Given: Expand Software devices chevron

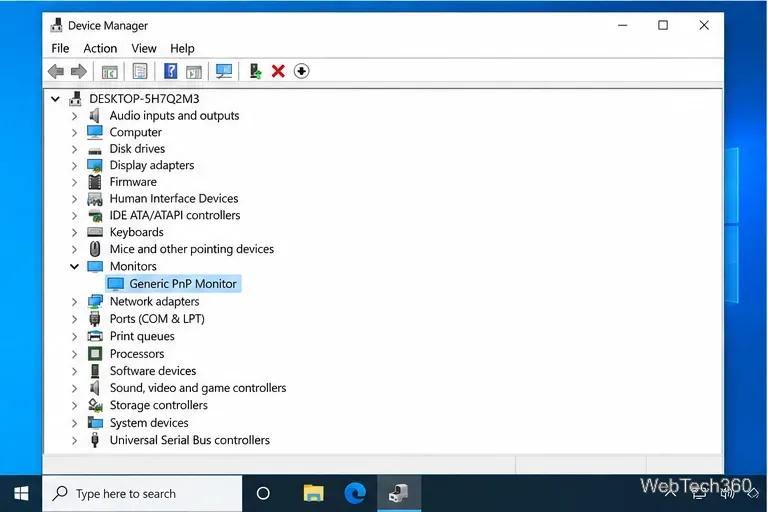Looking at the screenshot, I should 74,371.
